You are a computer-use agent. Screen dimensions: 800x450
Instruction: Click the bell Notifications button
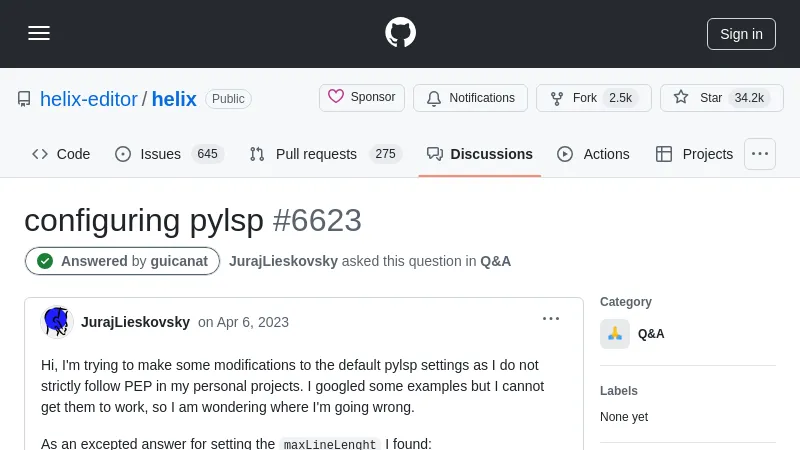pyautogui.click(x=470, y=98)
